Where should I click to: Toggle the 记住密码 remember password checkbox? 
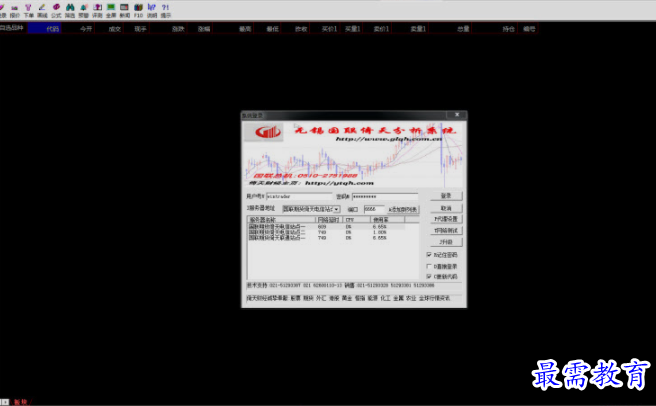click(x=429, y=254)
